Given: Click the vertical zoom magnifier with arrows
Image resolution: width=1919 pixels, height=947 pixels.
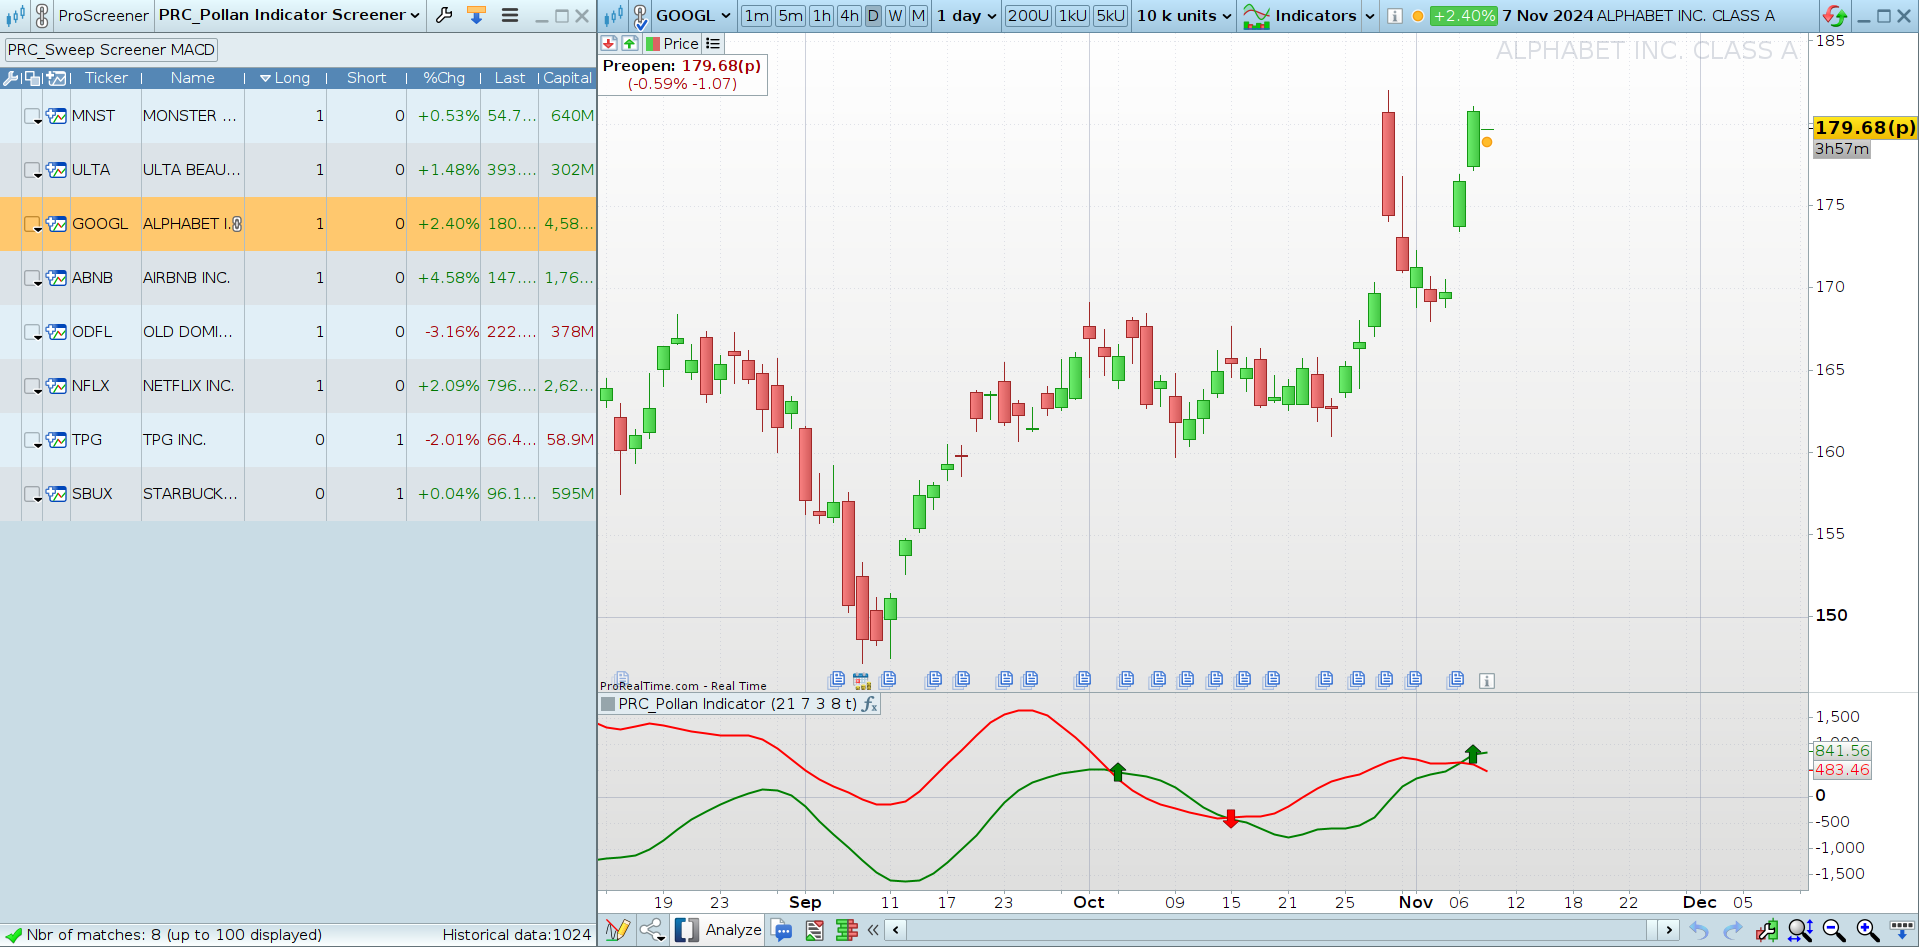Looking at the screenshot, I should (1800, 930).
